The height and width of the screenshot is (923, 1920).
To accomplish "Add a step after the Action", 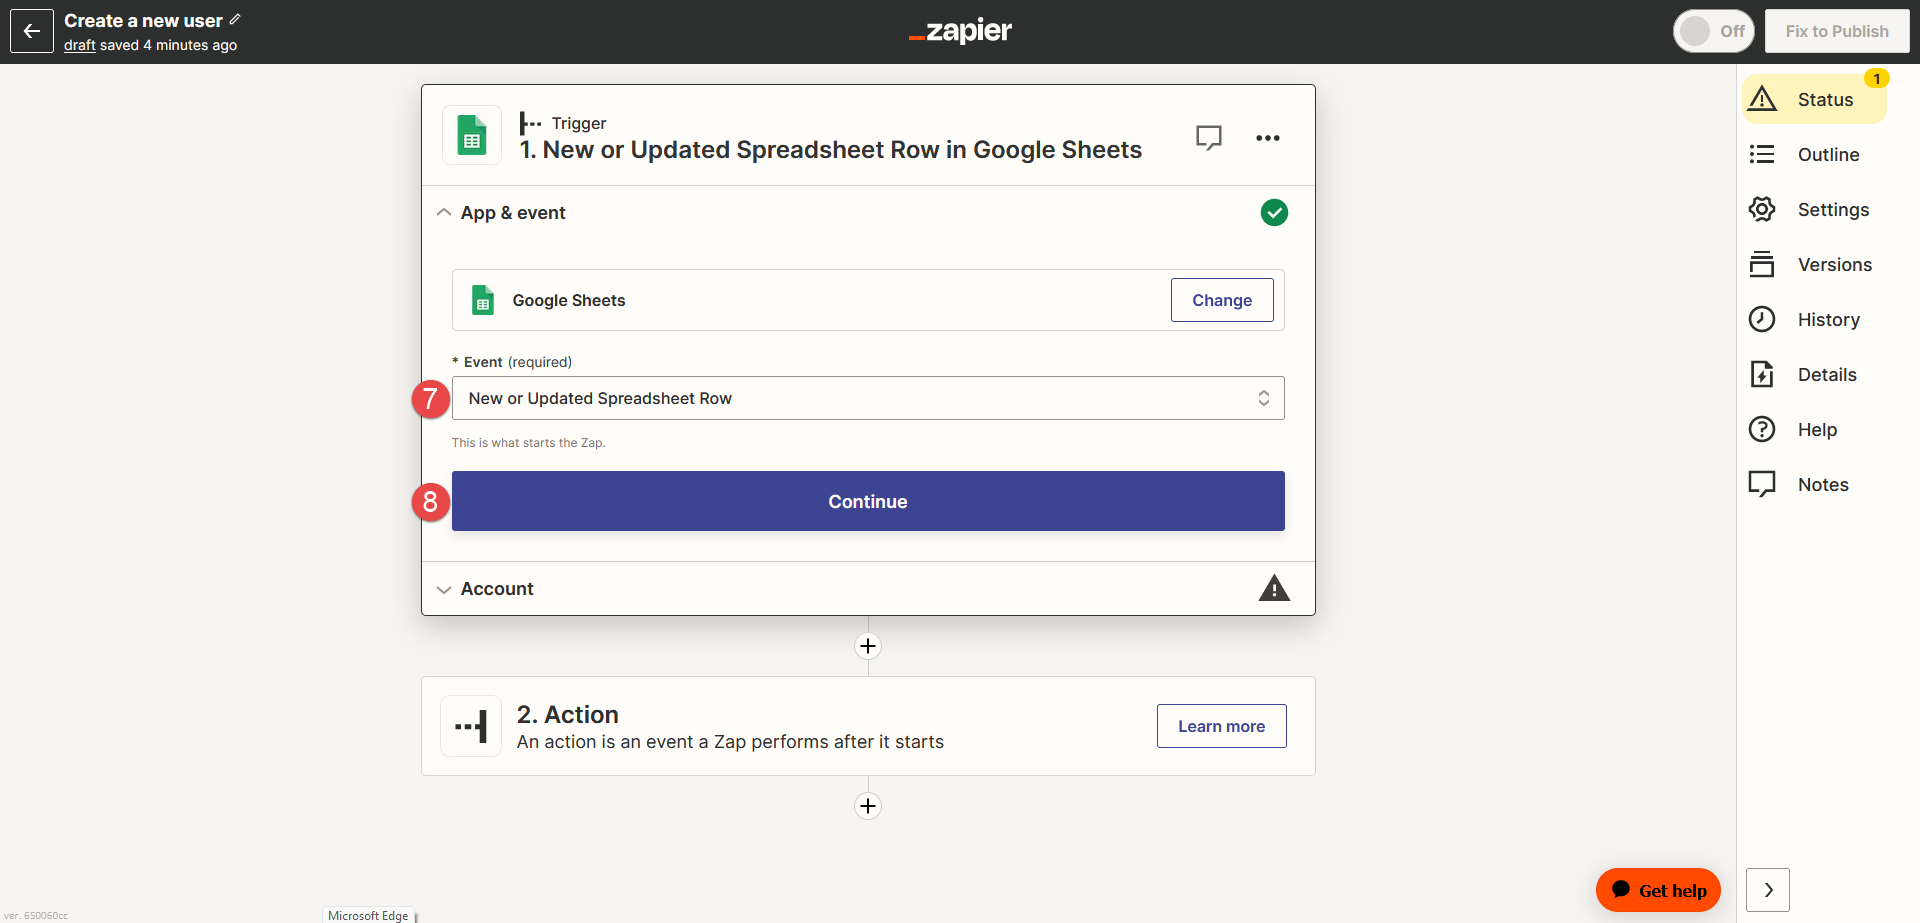I will [868, 806].
